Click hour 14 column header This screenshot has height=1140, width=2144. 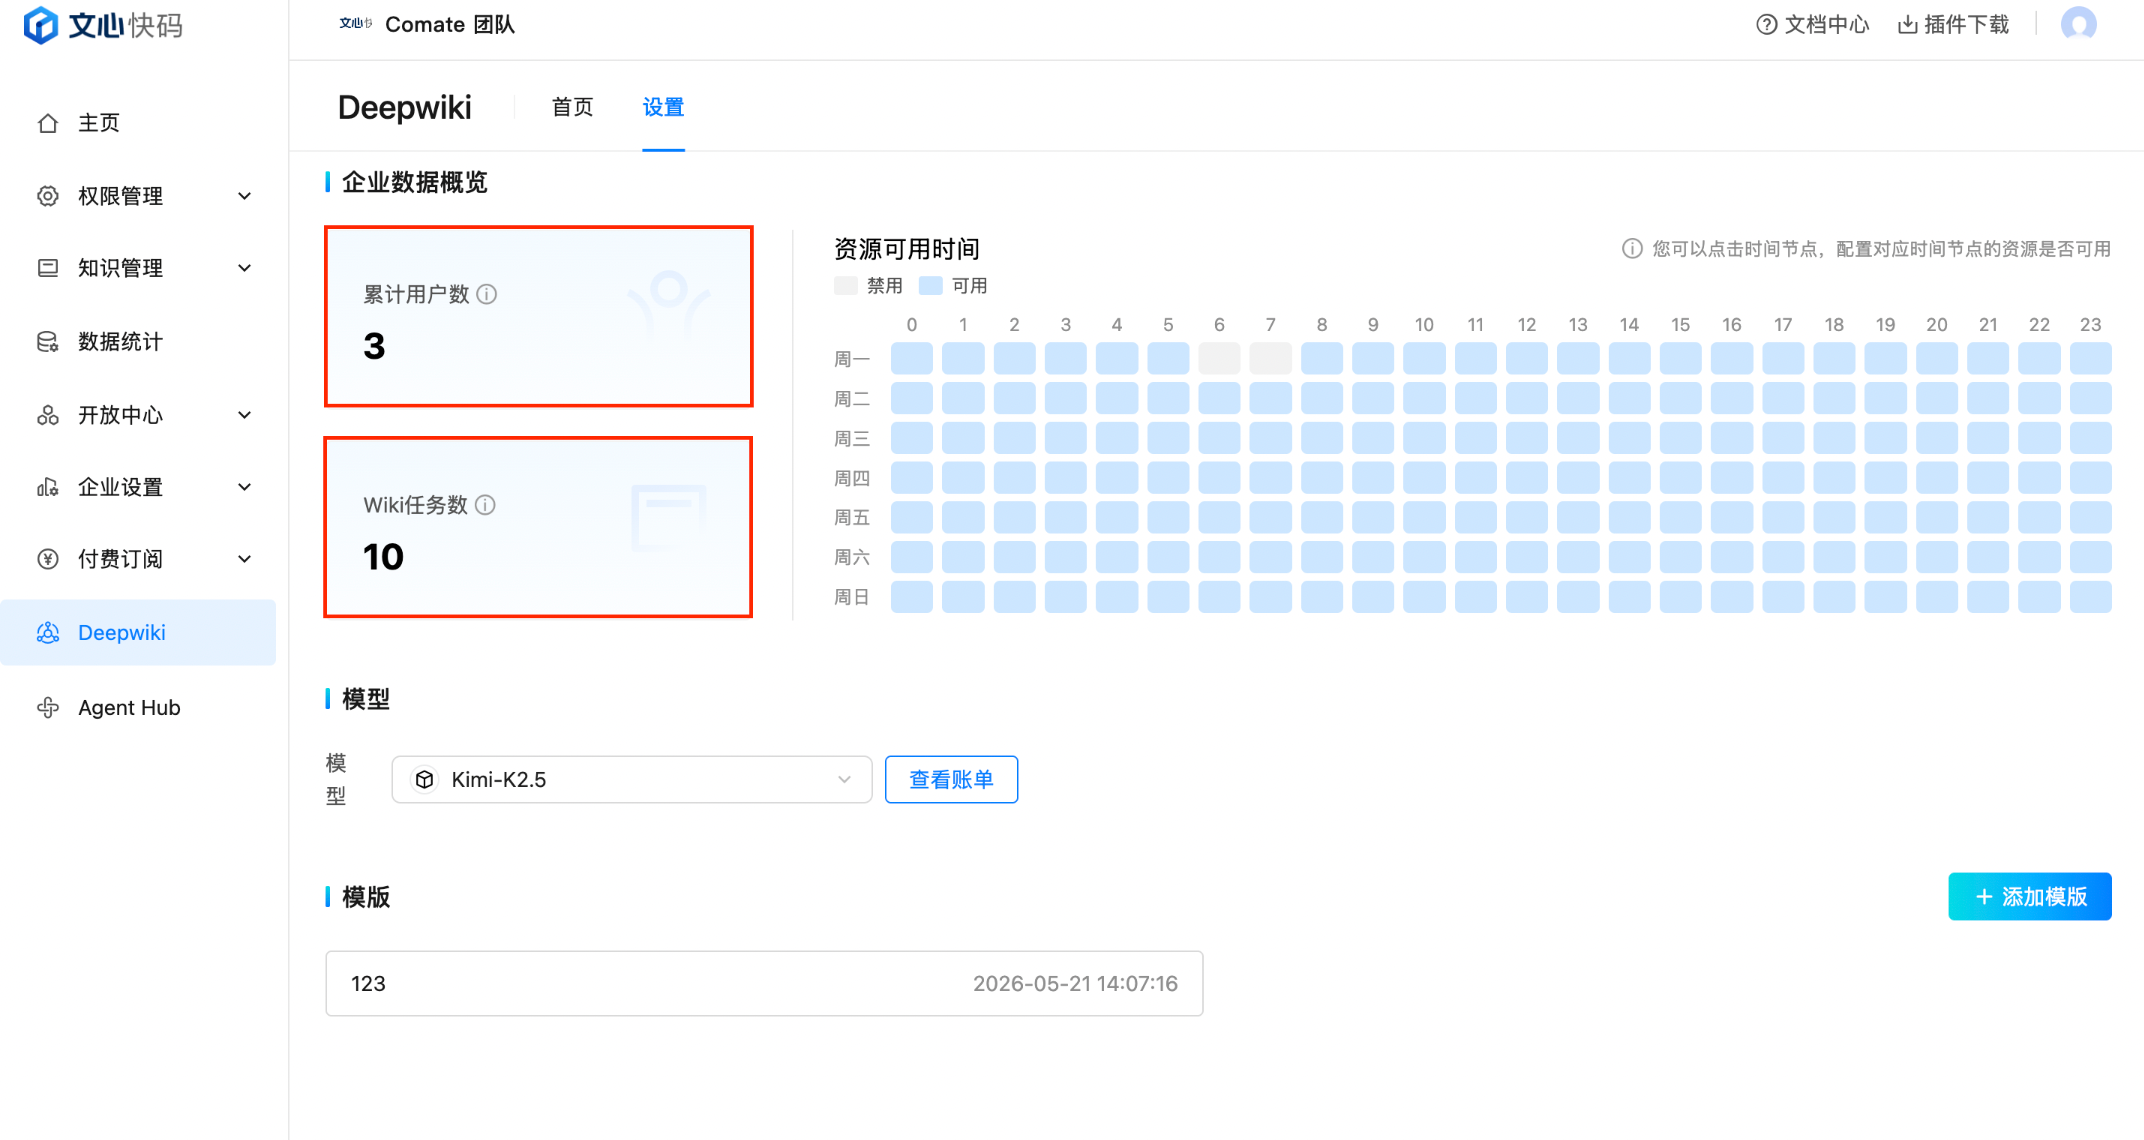1629,325
